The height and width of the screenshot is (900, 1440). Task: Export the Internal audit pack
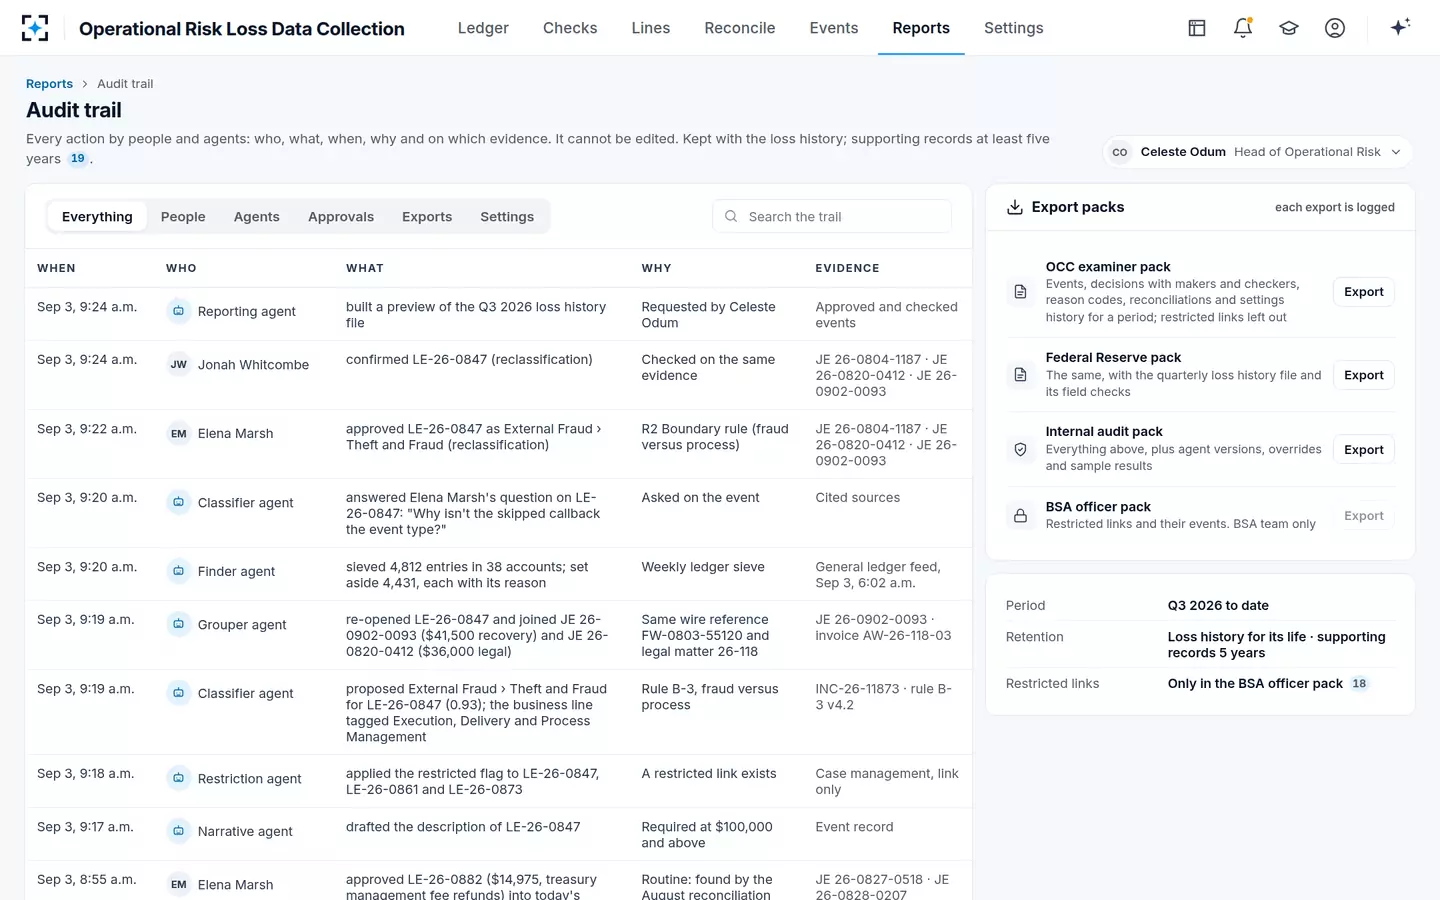pos(1364,450)
